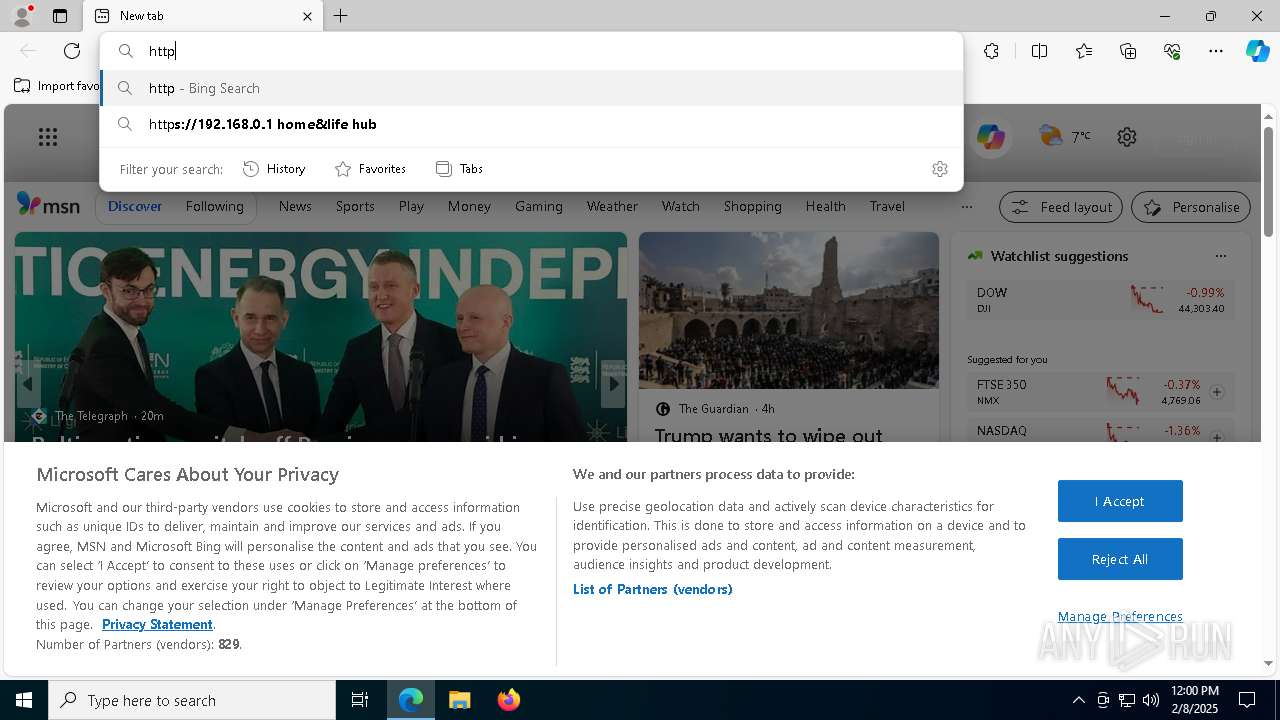Open The Telegraph headline story image
The image size is (1280, 720).
point(320,337)
